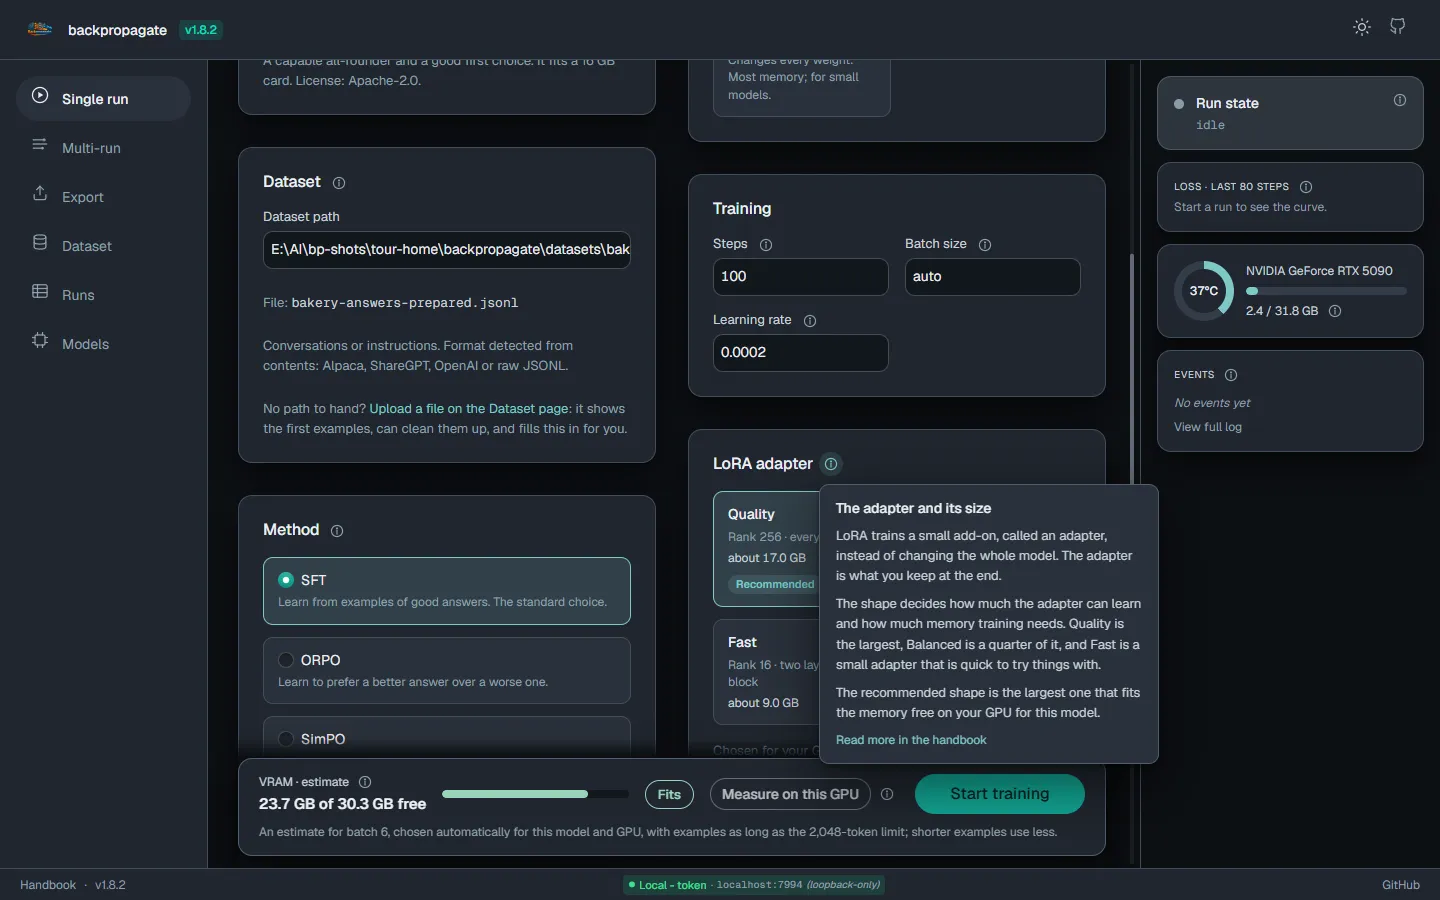Click the Steps input field
The image size is (1440, 900).
(x=800, y=277)
